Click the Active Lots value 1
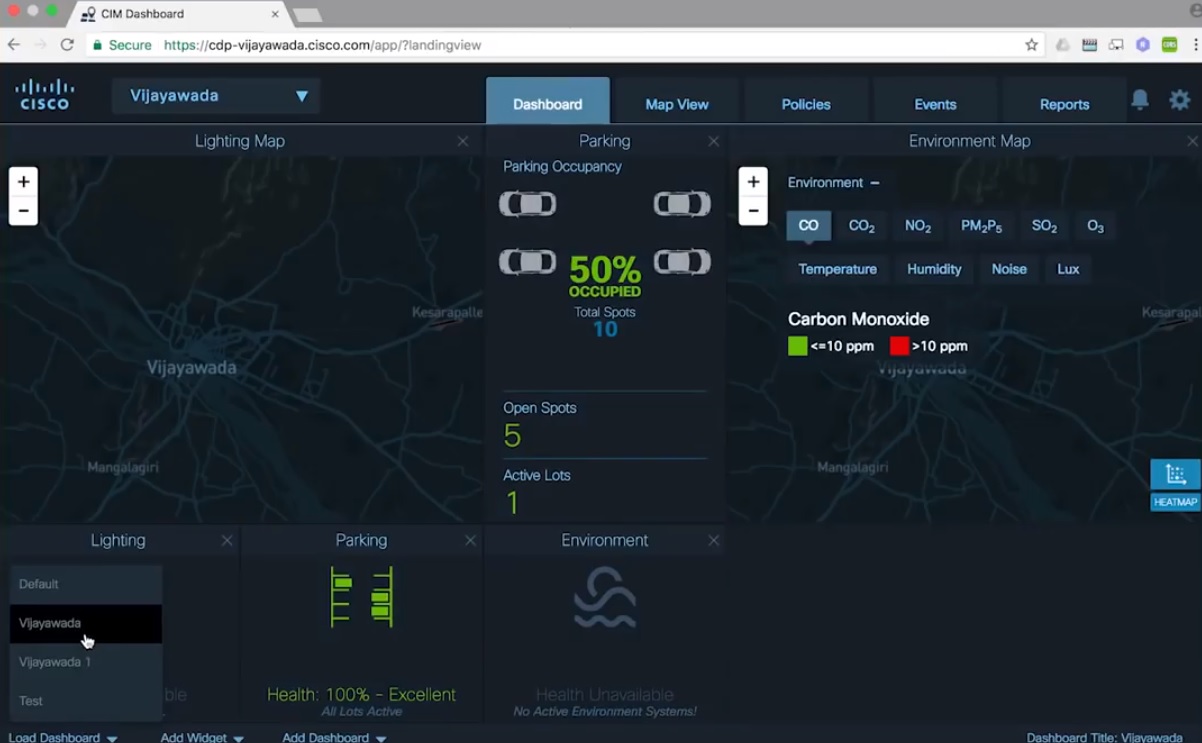The height and width of the screenshot is (743, 1202). tap(512, 502)
